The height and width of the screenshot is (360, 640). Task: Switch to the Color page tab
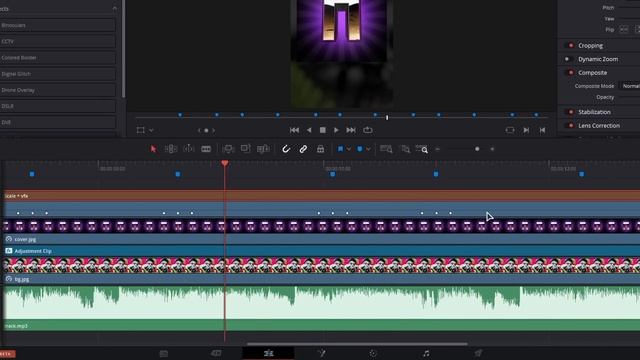(373, 353)
